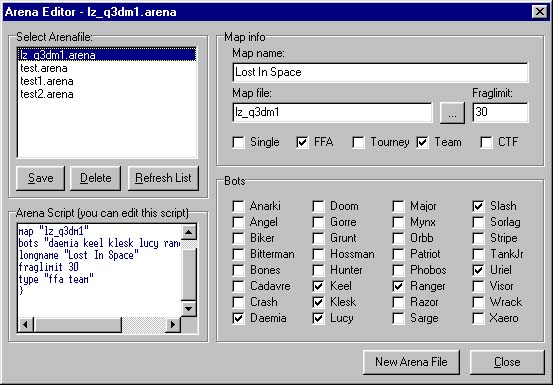Click the arena script scroll right arrow
The height and width of the screenshot is (385, 553).
pyautogui.click(x=173, y=324)
